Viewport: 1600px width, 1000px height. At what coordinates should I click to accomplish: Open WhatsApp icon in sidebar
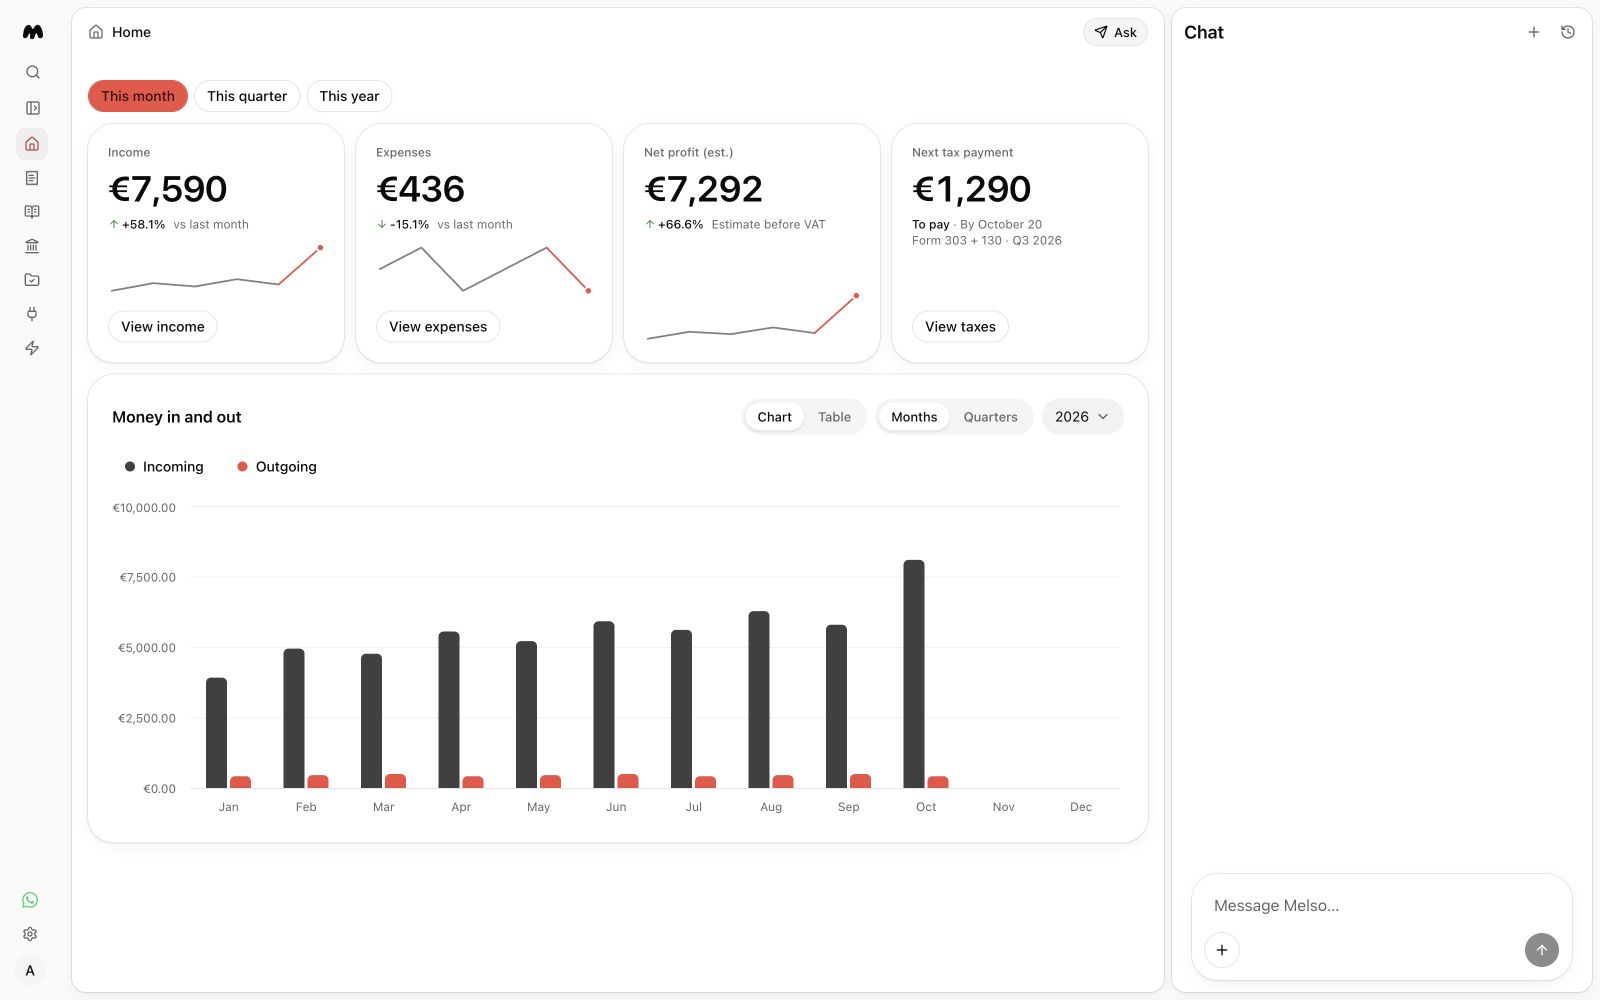[30, 900]
